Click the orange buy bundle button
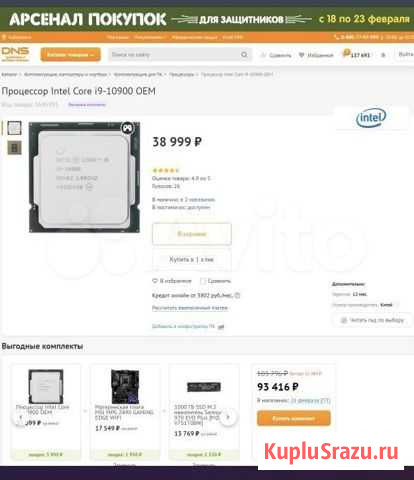The image size is (414, 480). click(x=294, y=418)
